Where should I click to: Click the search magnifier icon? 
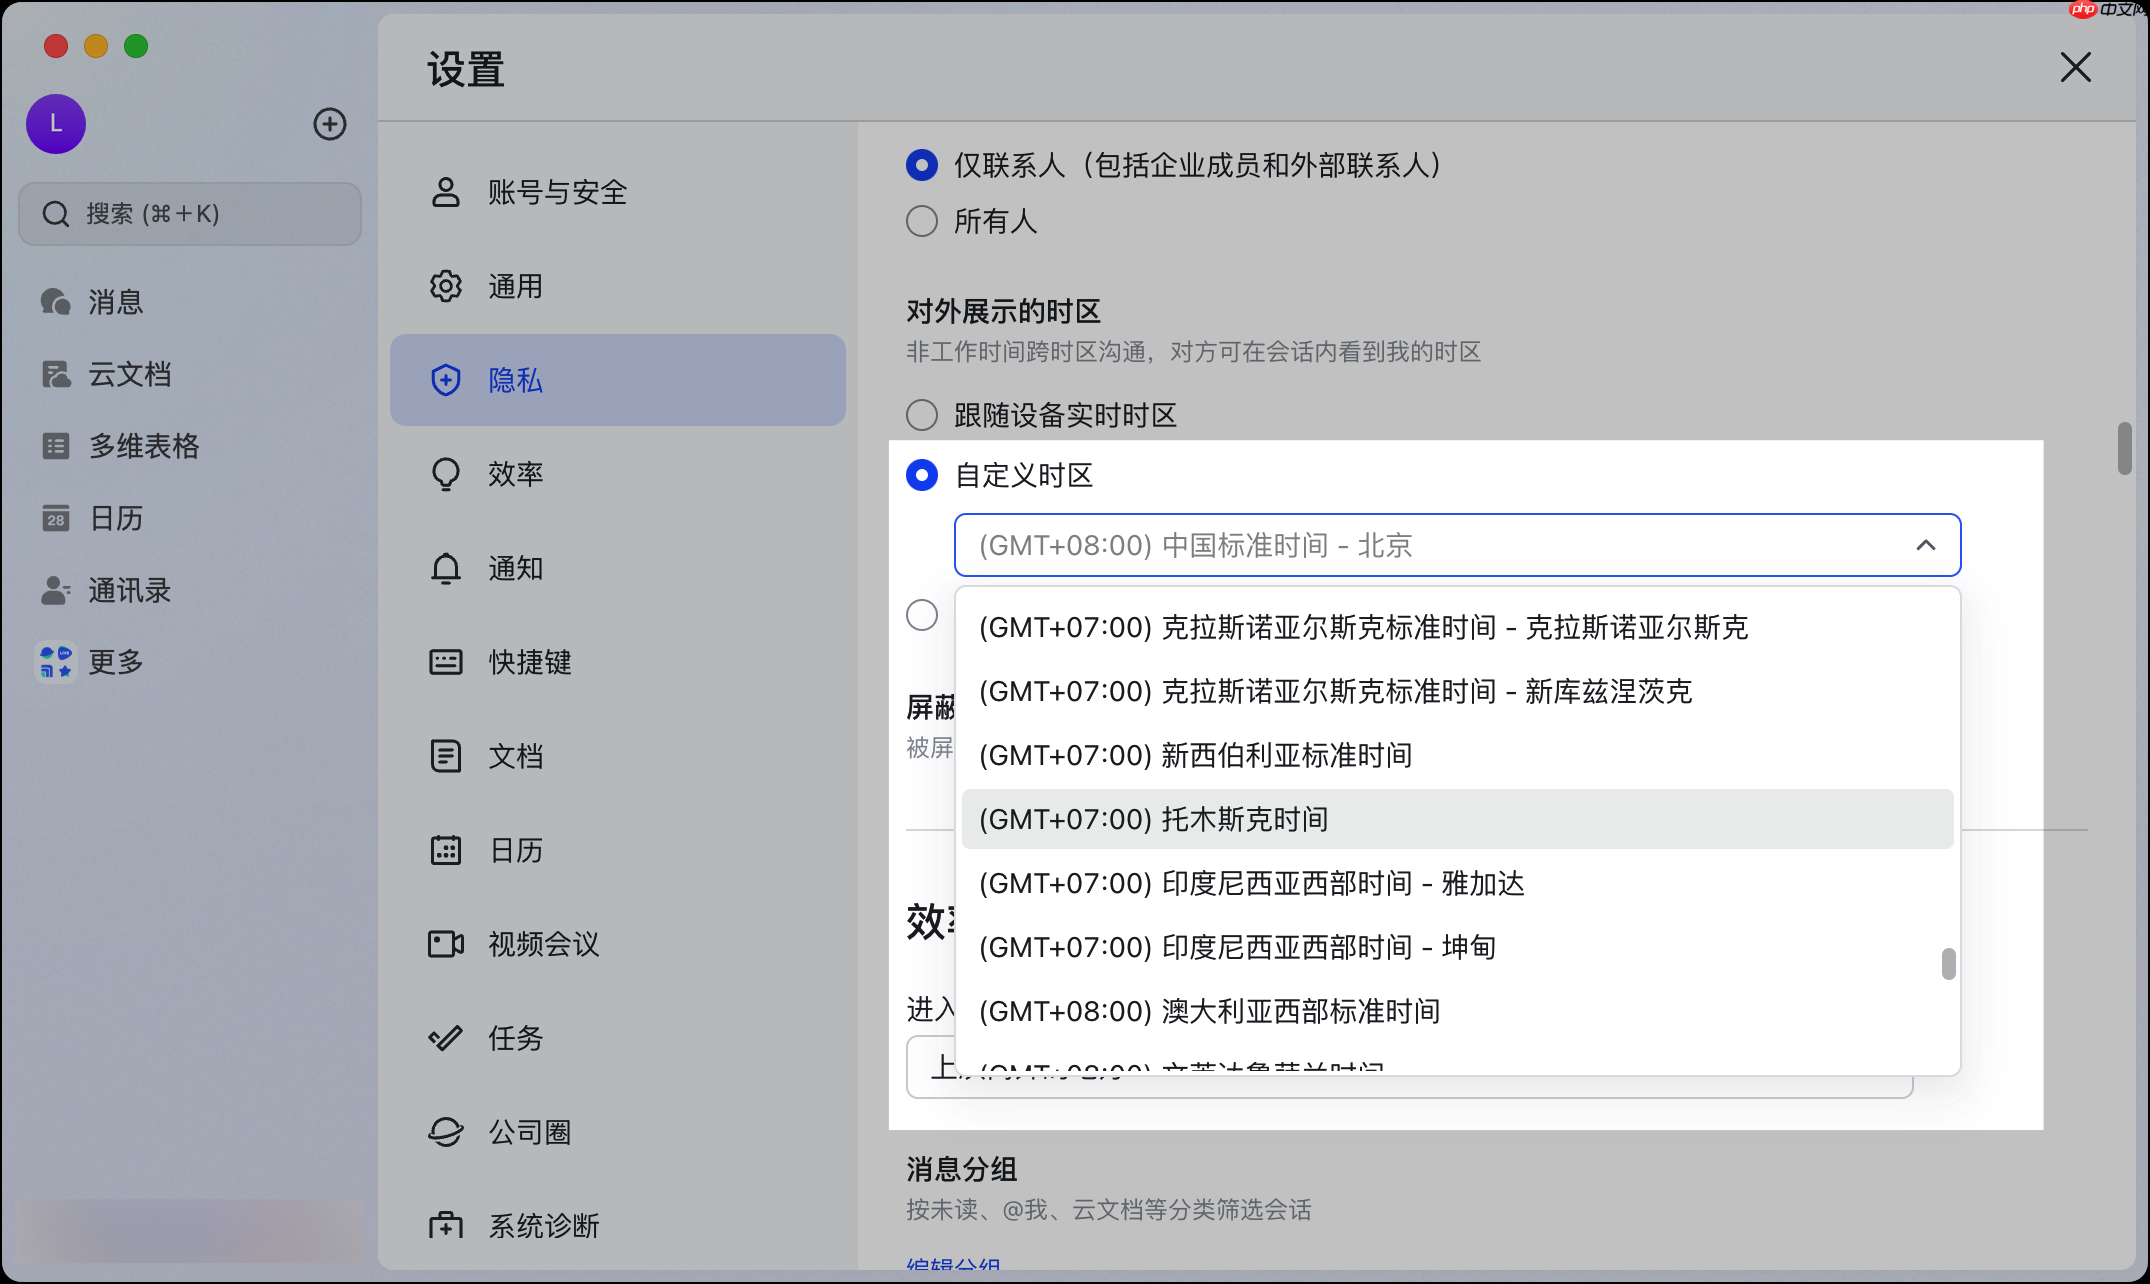click(x=56, y=214)
